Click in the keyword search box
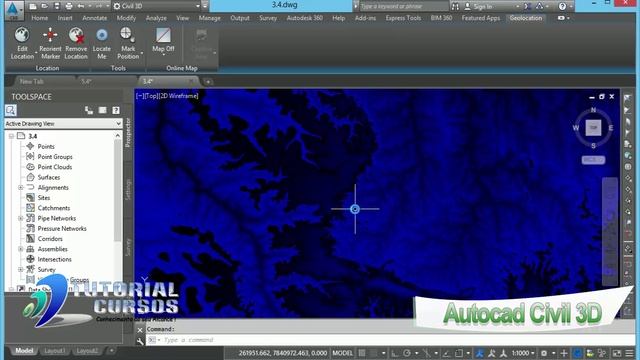The image size is (640, 360). (x=403, y=6)
